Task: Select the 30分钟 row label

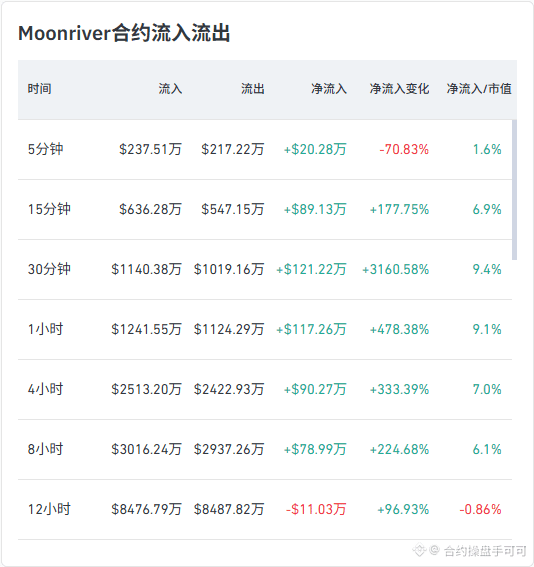Action: pyautogui.click(x=49, y=269)
